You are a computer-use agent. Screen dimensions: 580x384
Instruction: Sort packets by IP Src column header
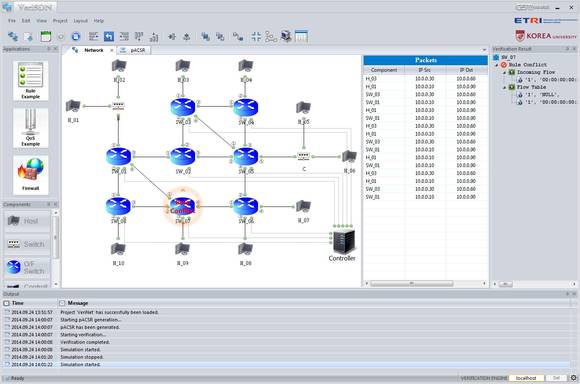[425, 70]
